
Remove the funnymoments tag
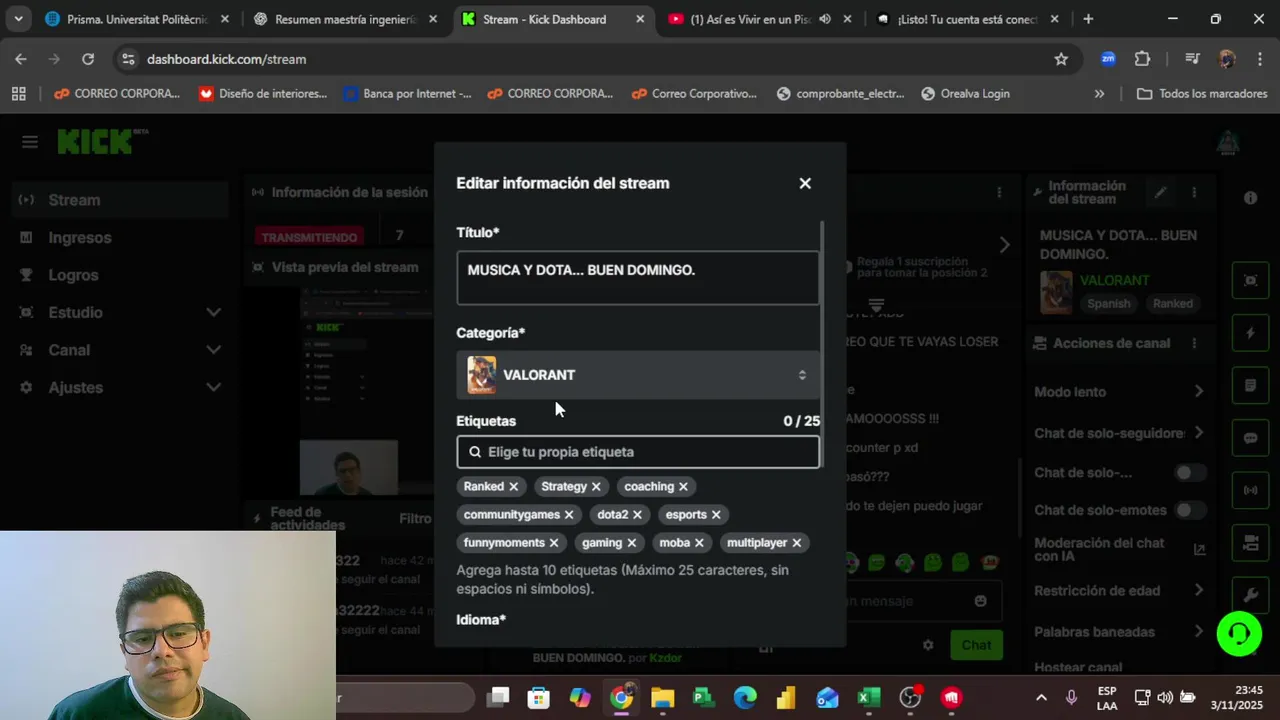(x=554, y=542)
